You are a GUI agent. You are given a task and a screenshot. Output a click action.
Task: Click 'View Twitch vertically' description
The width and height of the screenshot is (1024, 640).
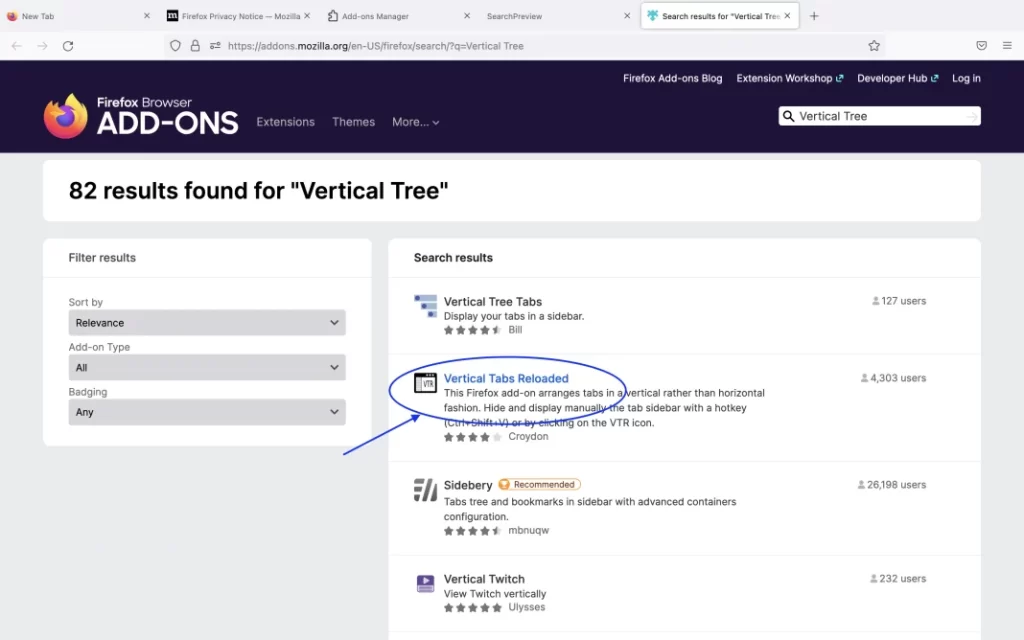pos(495,594)
